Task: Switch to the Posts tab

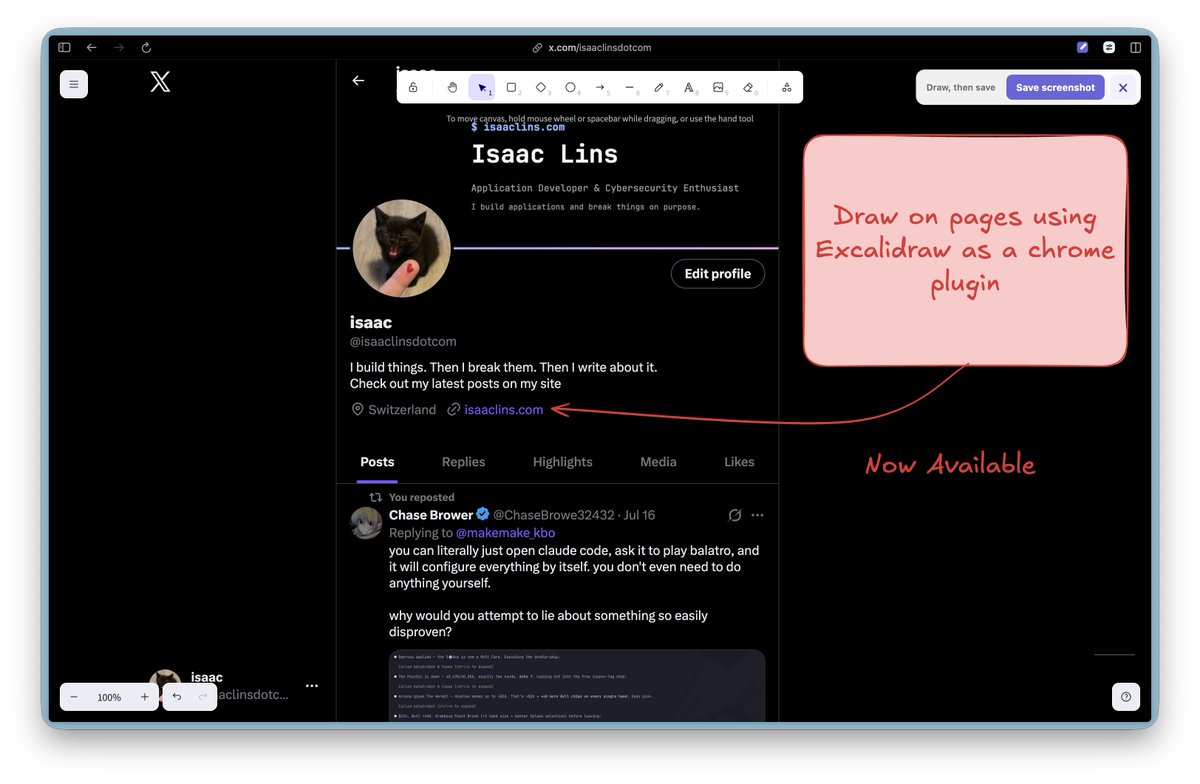Action: coord(377,462)
